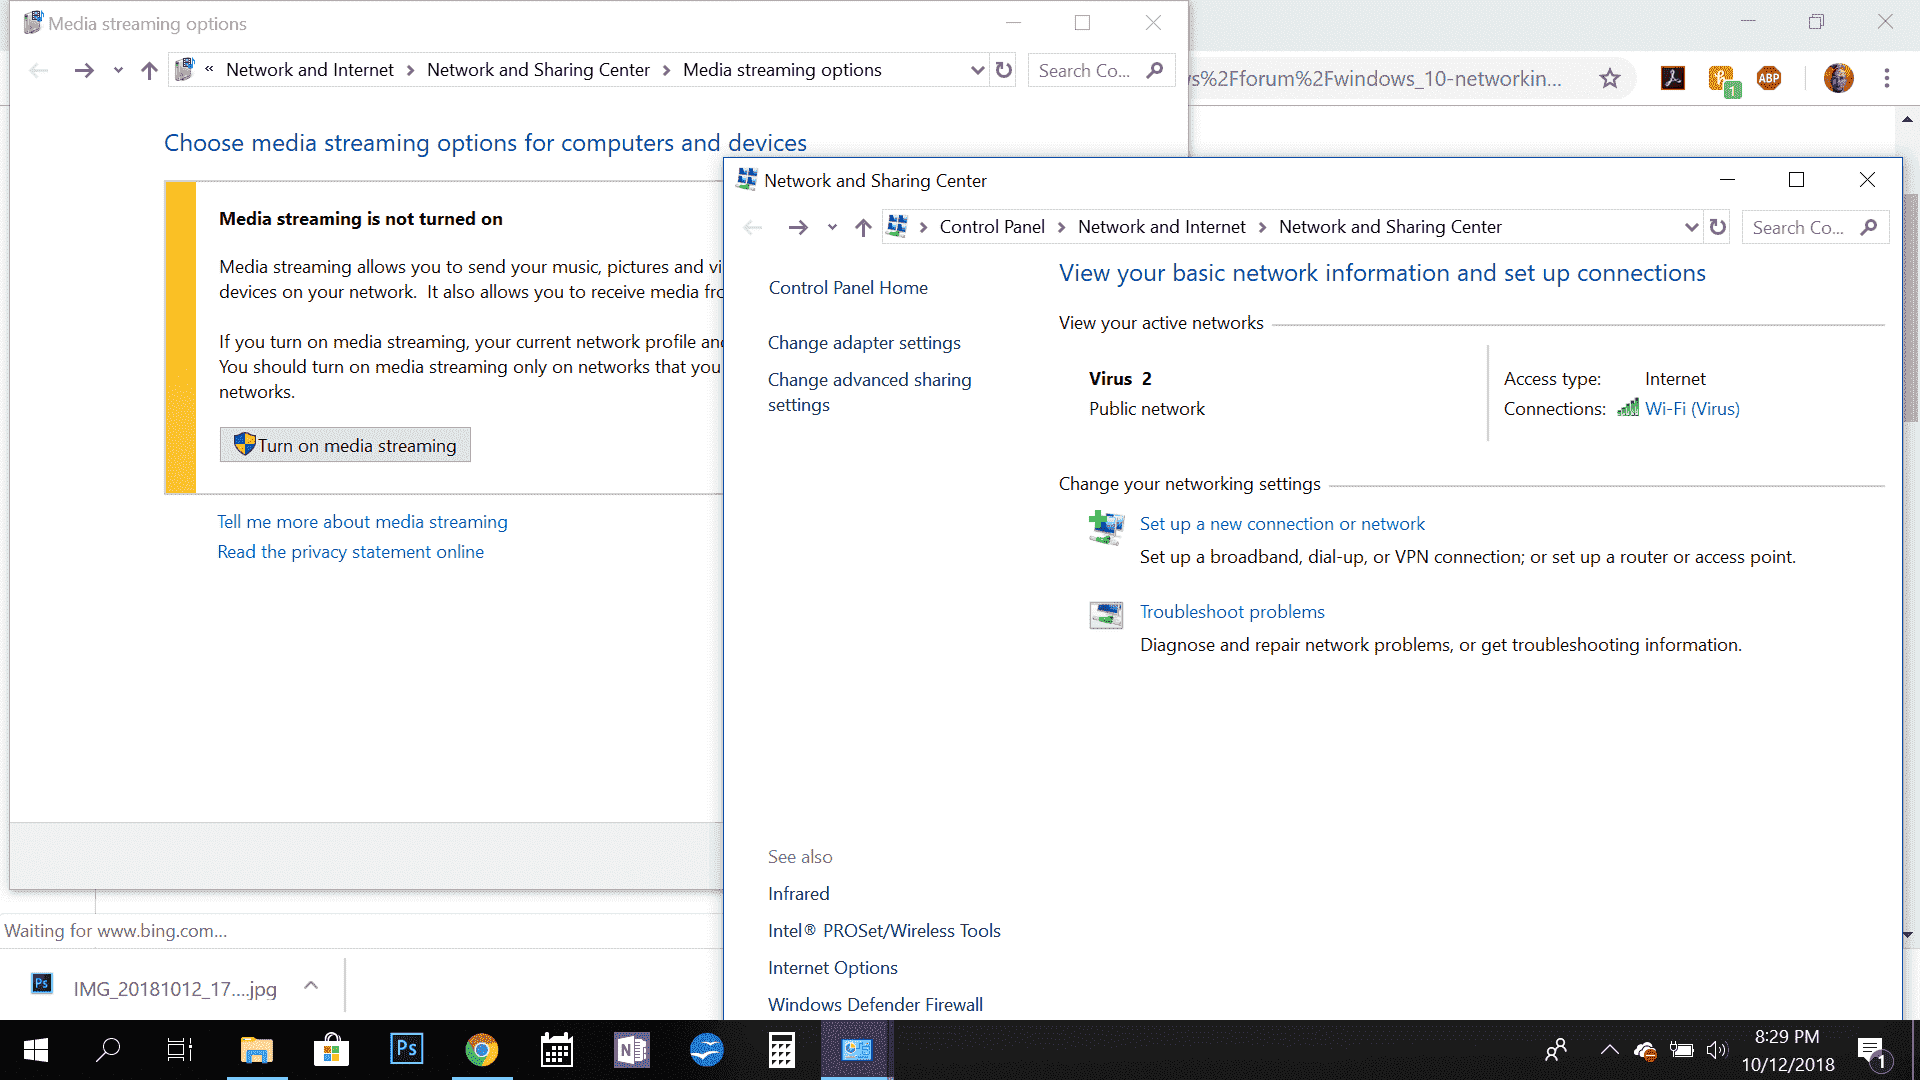The width and height of the screenshot is (1920, 1080).
Task: Open Wi-Fi (Virus) connection link
Action: coord(1691,409)
